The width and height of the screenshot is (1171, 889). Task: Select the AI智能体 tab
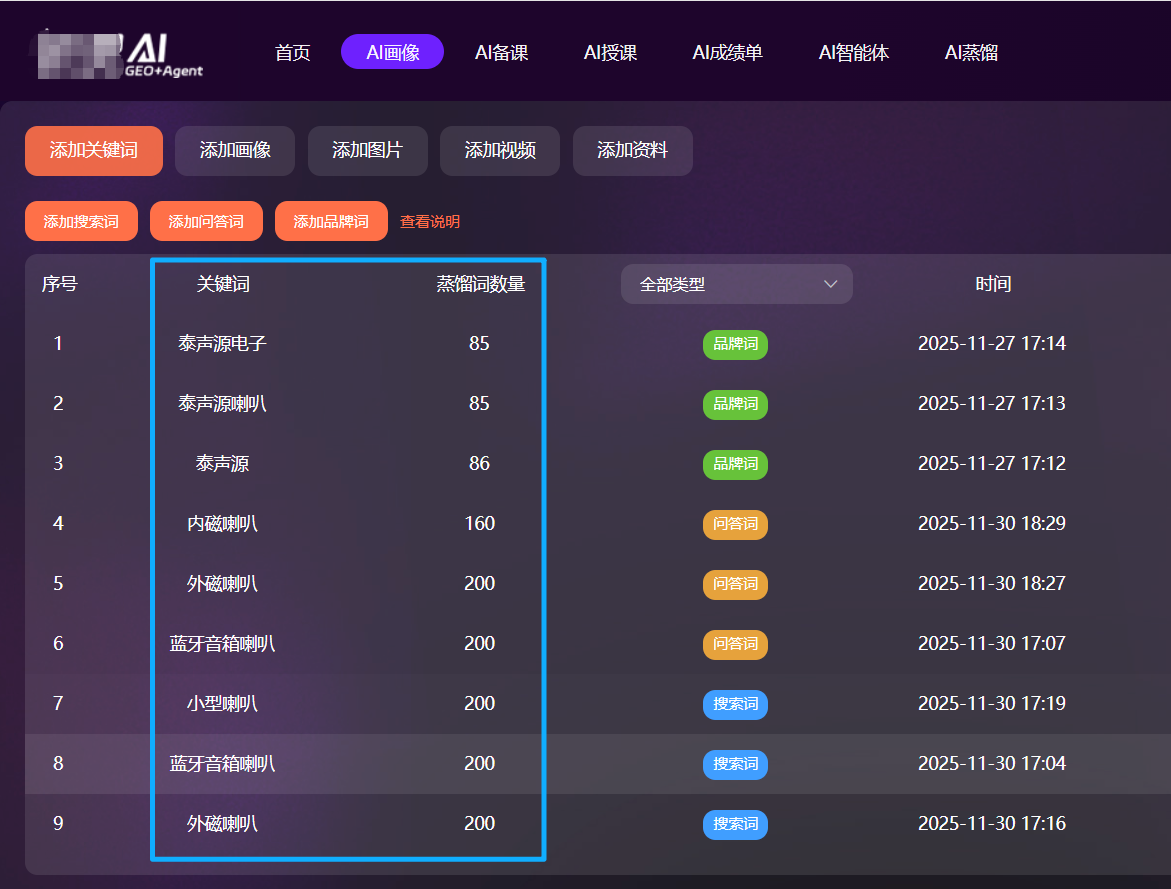point(853,53)
